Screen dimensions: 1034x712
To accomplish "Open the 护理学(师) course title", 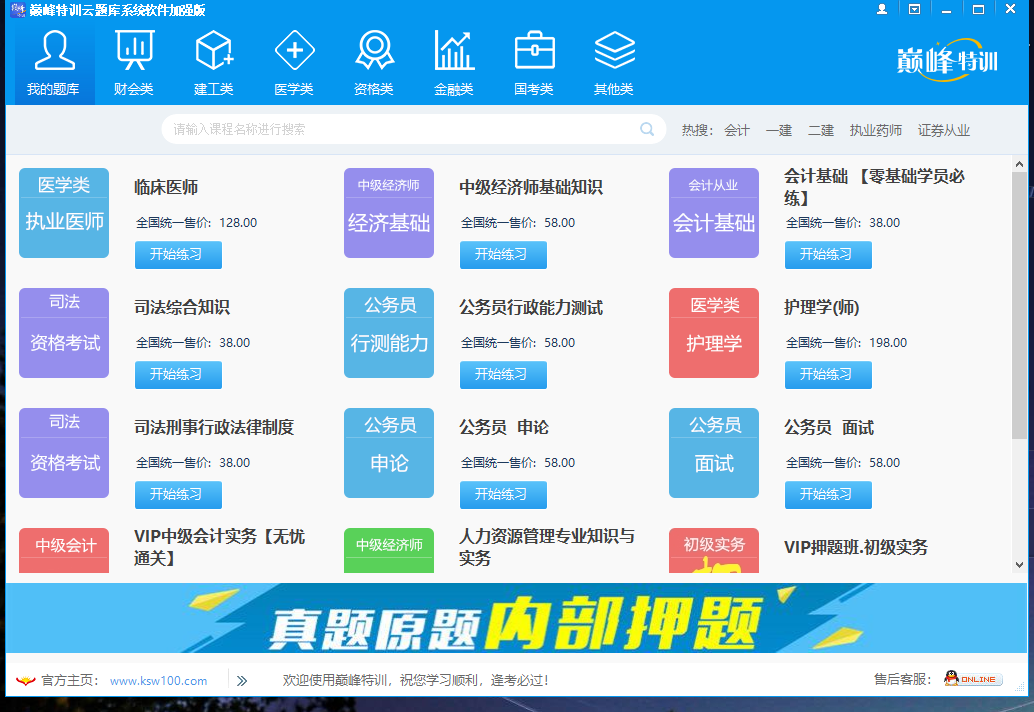I will click(822, 307).
